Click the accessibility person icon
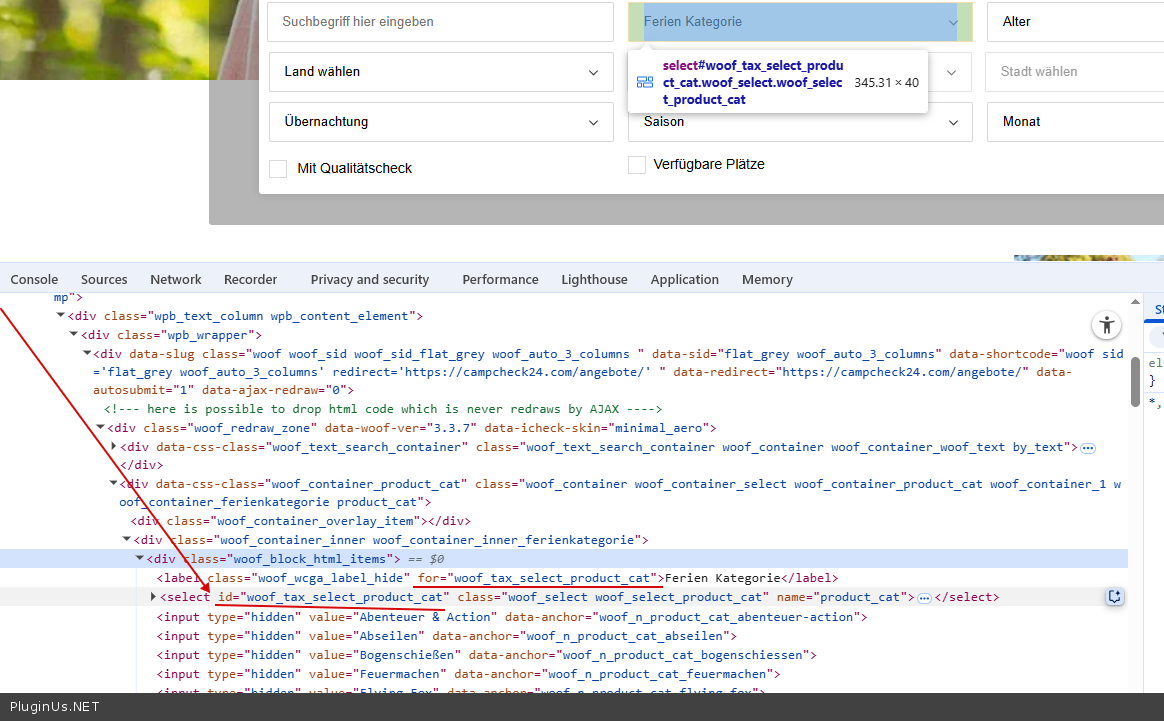 point(1106,325)
